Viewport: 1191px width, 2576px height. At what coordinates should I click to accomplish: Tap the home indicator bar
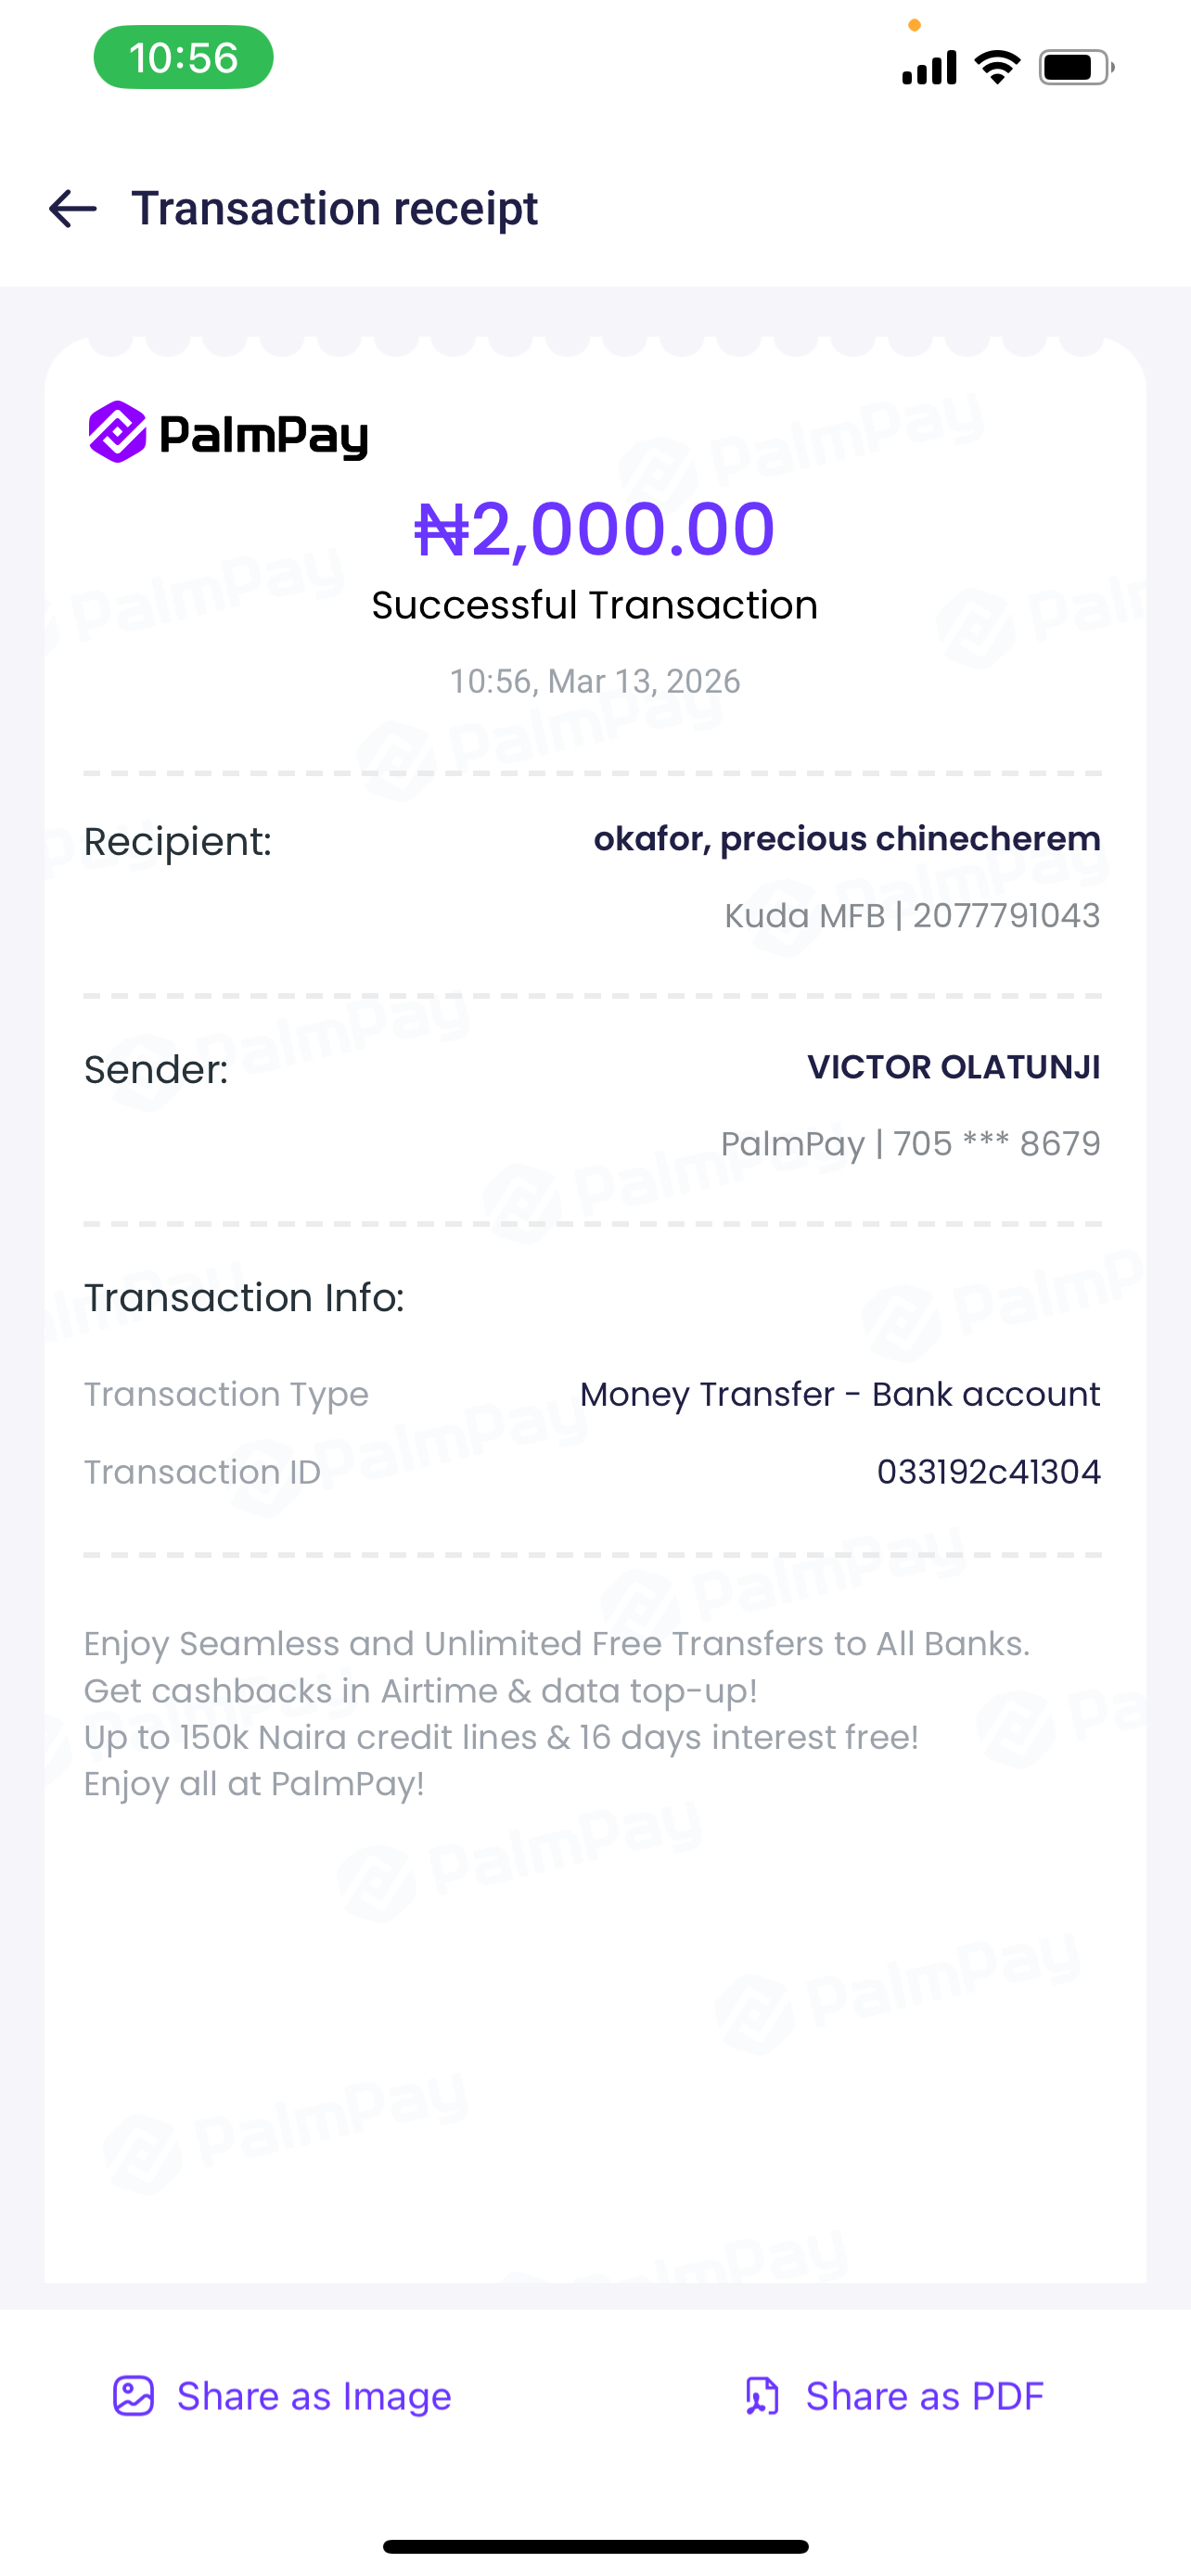[x=595, y=2546]
